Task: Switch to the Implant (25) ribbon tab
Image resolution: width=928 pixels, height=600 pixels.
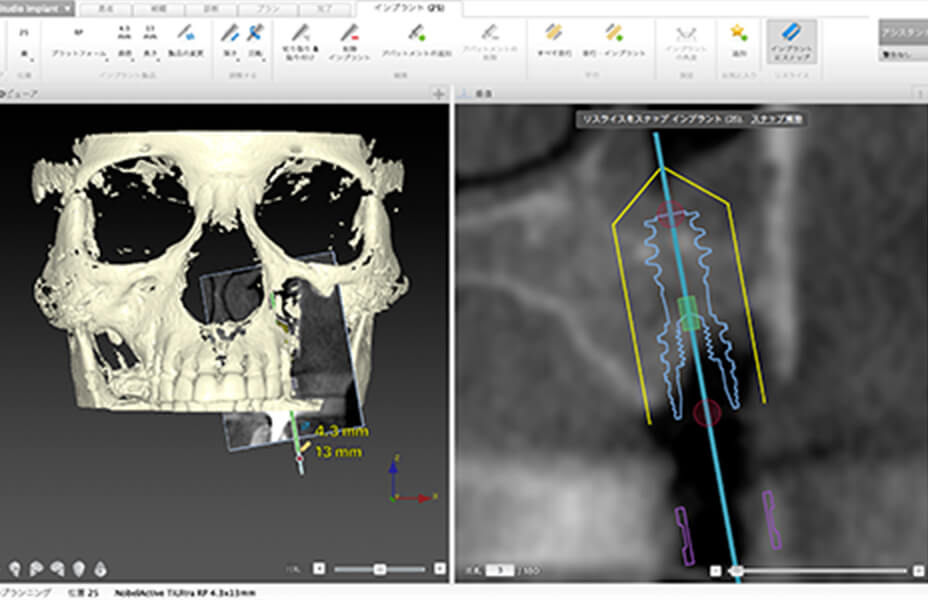Action: (x=410, y=8)
